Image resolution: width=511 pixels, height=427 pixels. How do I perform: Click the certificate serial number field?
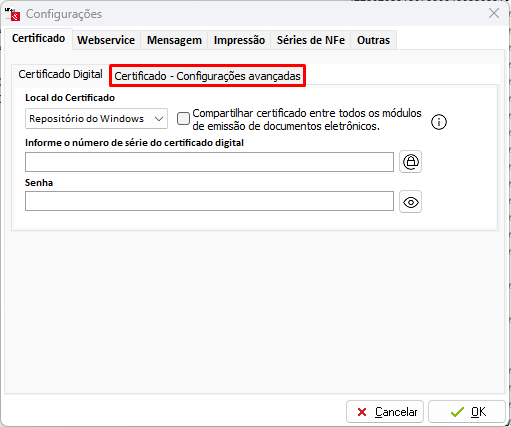pos(209,162)
